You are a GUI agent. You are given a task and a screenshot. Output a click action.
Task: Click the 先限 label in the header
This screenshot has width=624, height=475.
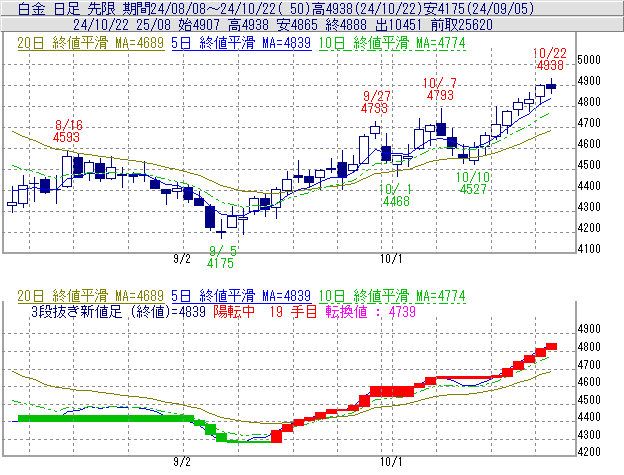click(x=101, y=8)
